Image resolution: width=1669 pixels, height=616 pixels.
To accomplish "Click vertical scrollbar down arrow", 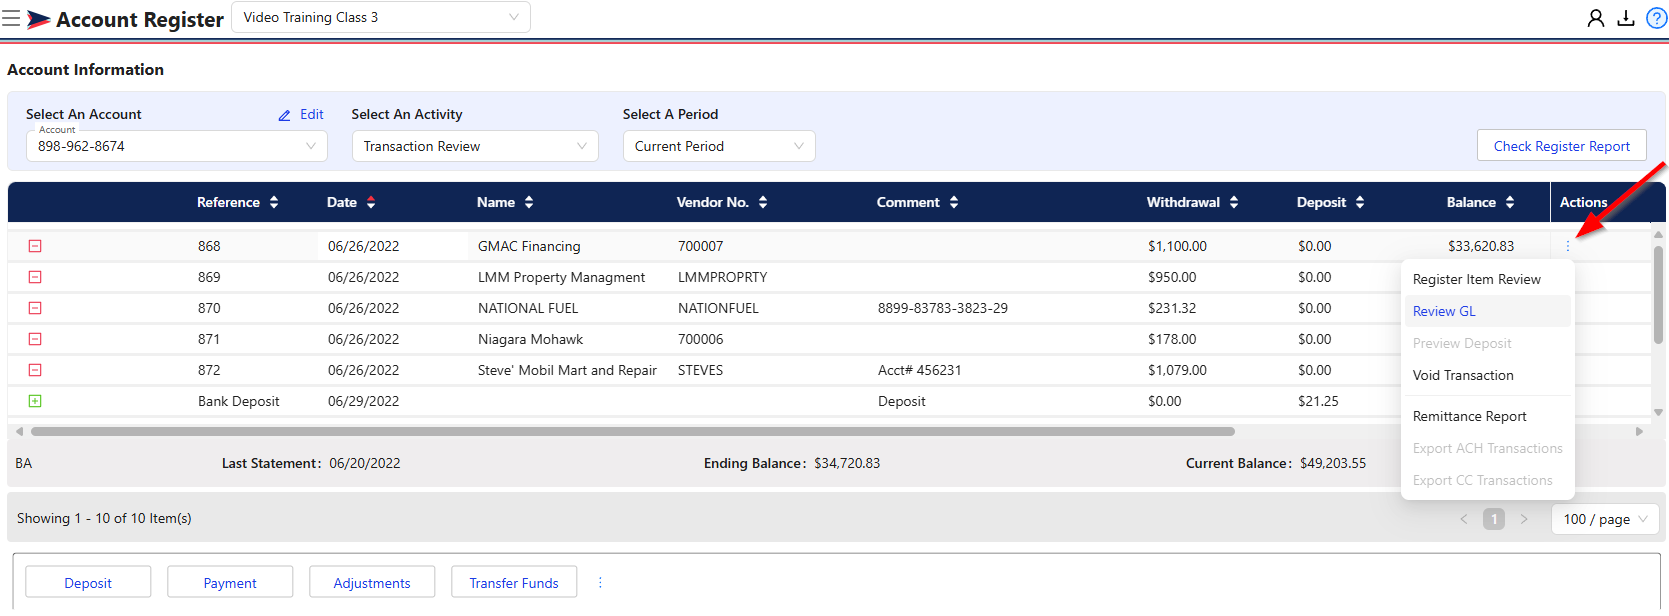I will point(1658,412).
